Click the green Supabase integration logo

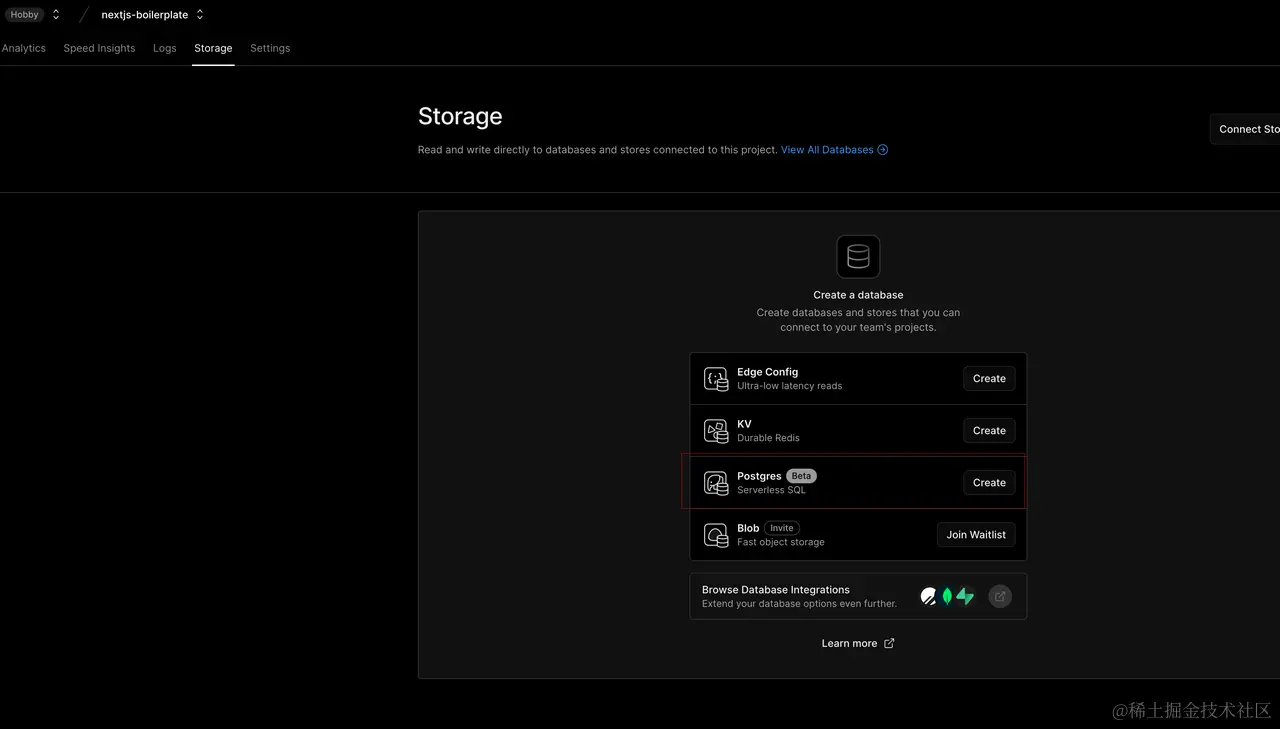[x=965, y=597]
